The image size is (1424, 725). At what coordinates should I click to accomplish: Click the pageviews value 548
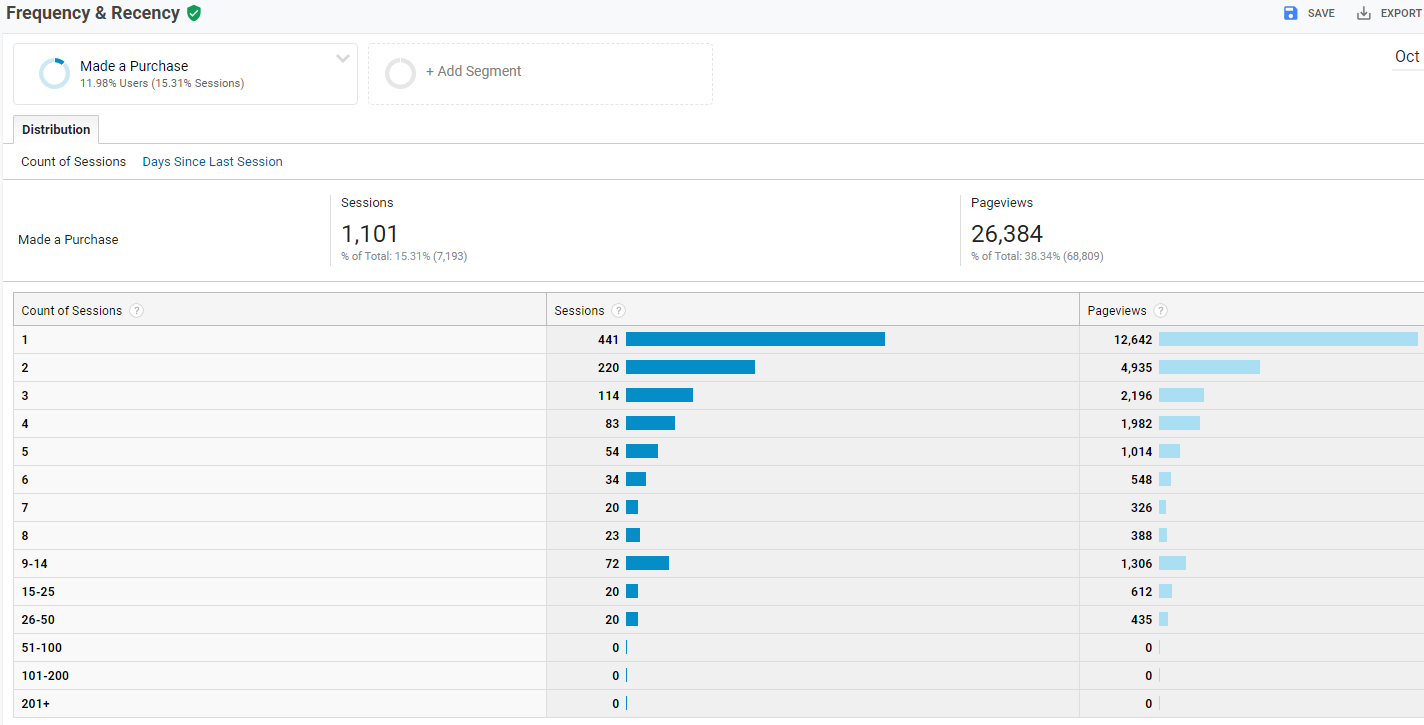1142,480
